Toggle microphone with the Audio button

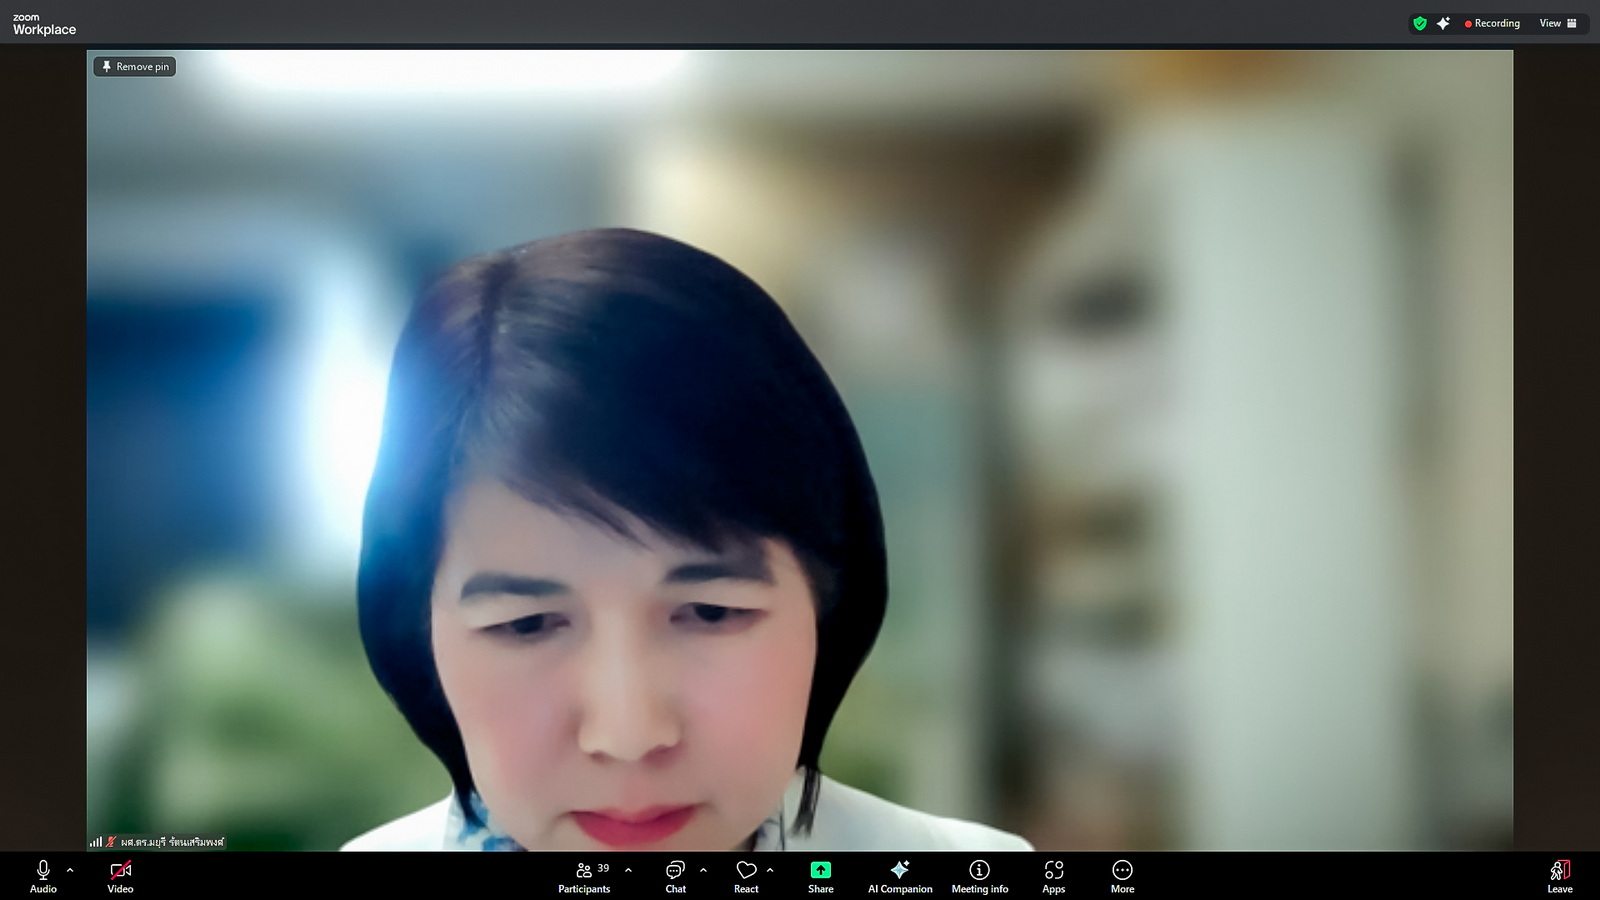pyautogui.click(x=43, y=875)
